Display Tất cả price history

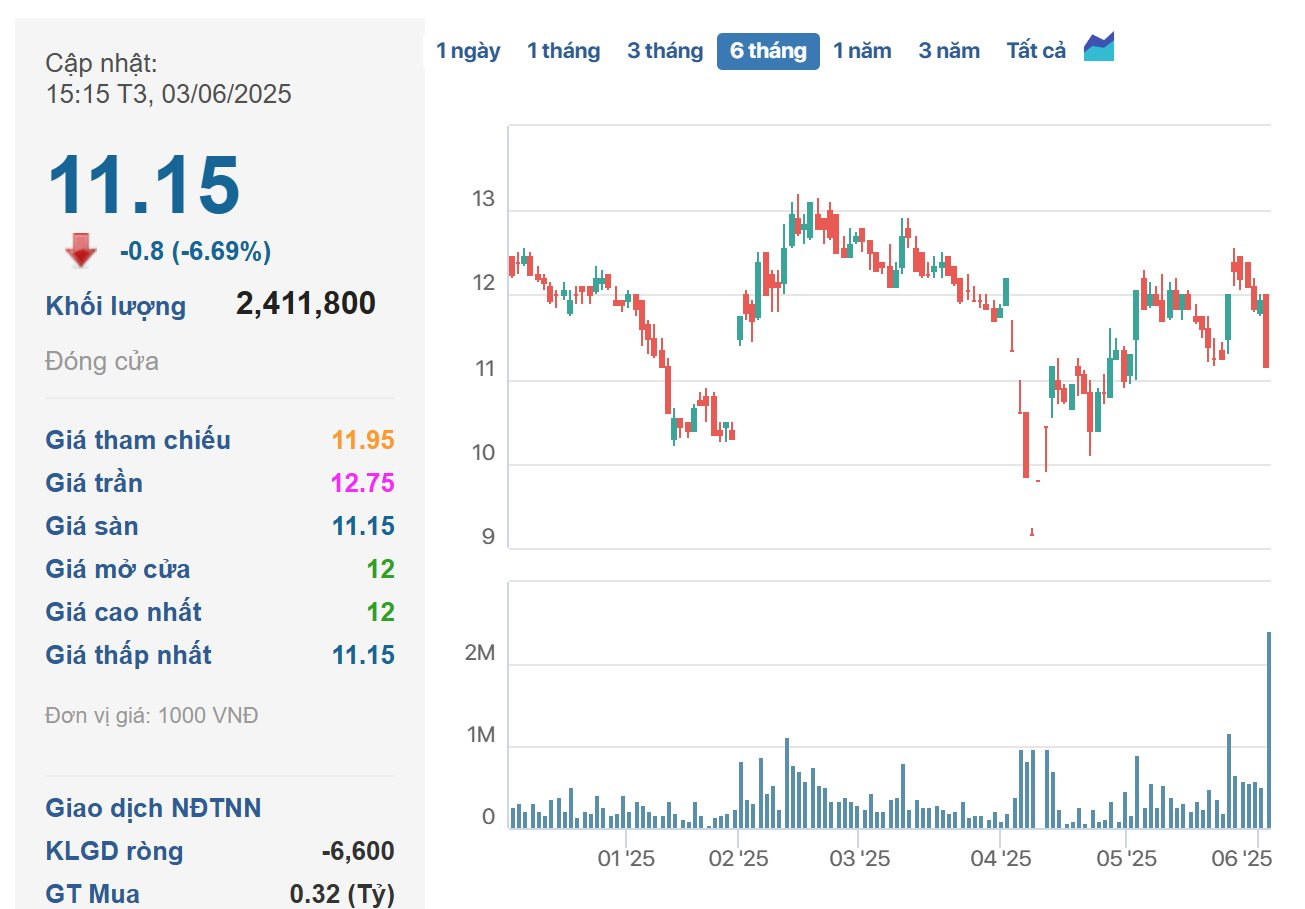(1036, 51)
